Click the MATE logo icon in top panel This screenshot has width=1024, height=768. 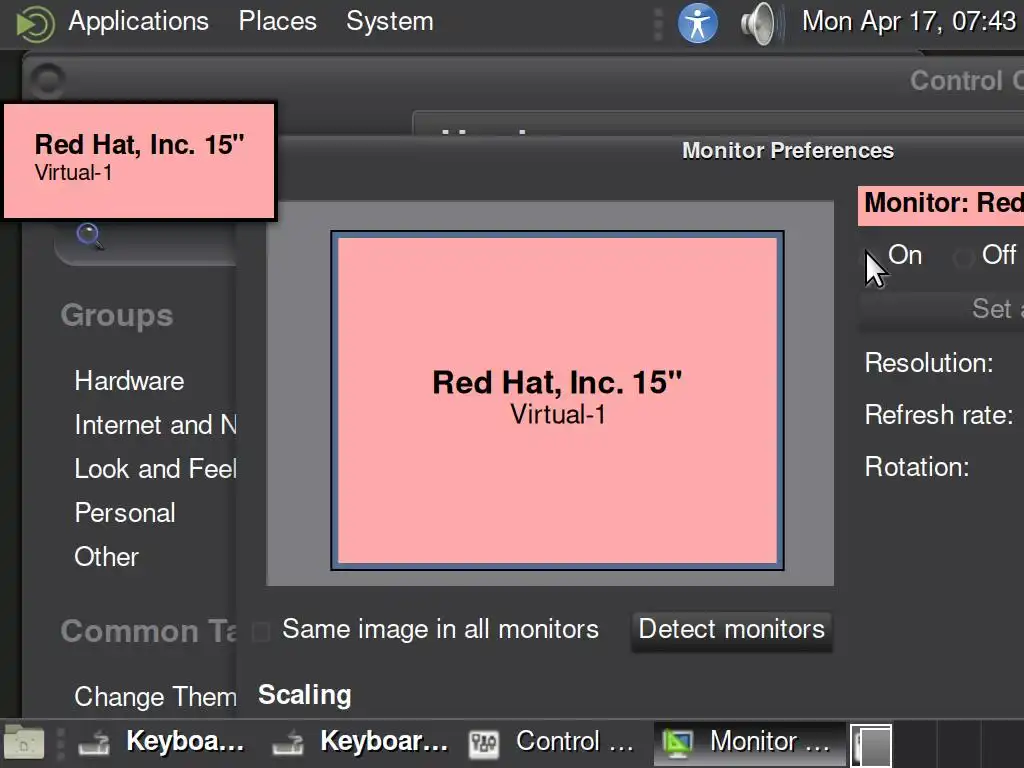click(x=35, y=24)
